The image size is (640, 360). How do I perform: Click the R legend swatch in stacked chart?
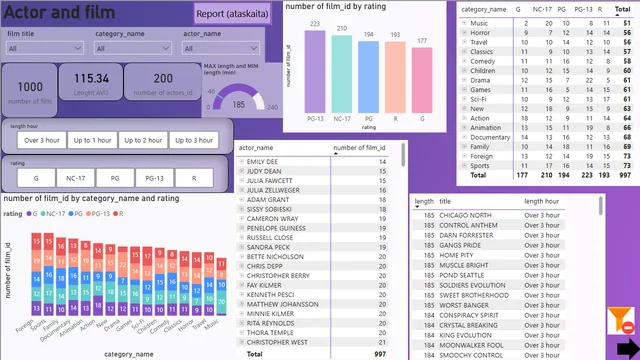click(x=116, y=213)
